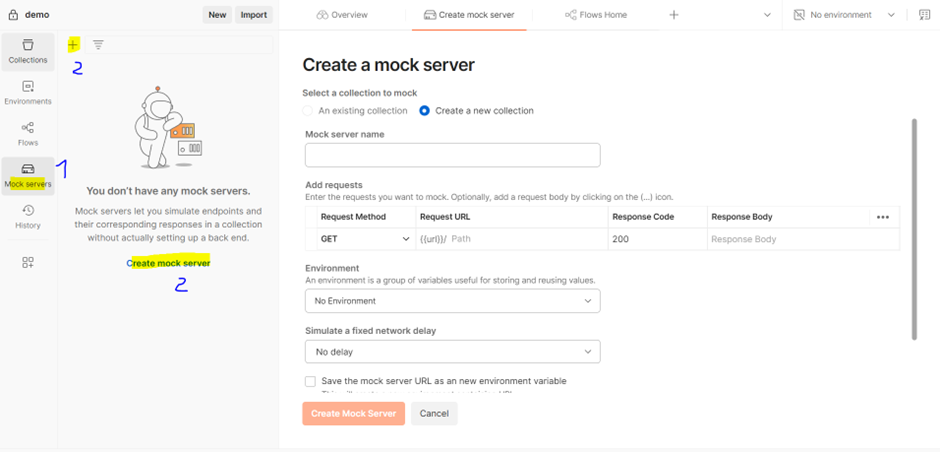Check 'Save the mock server URL' checkbox
This screenshot has height=452, width=940.
pos(310,381)
